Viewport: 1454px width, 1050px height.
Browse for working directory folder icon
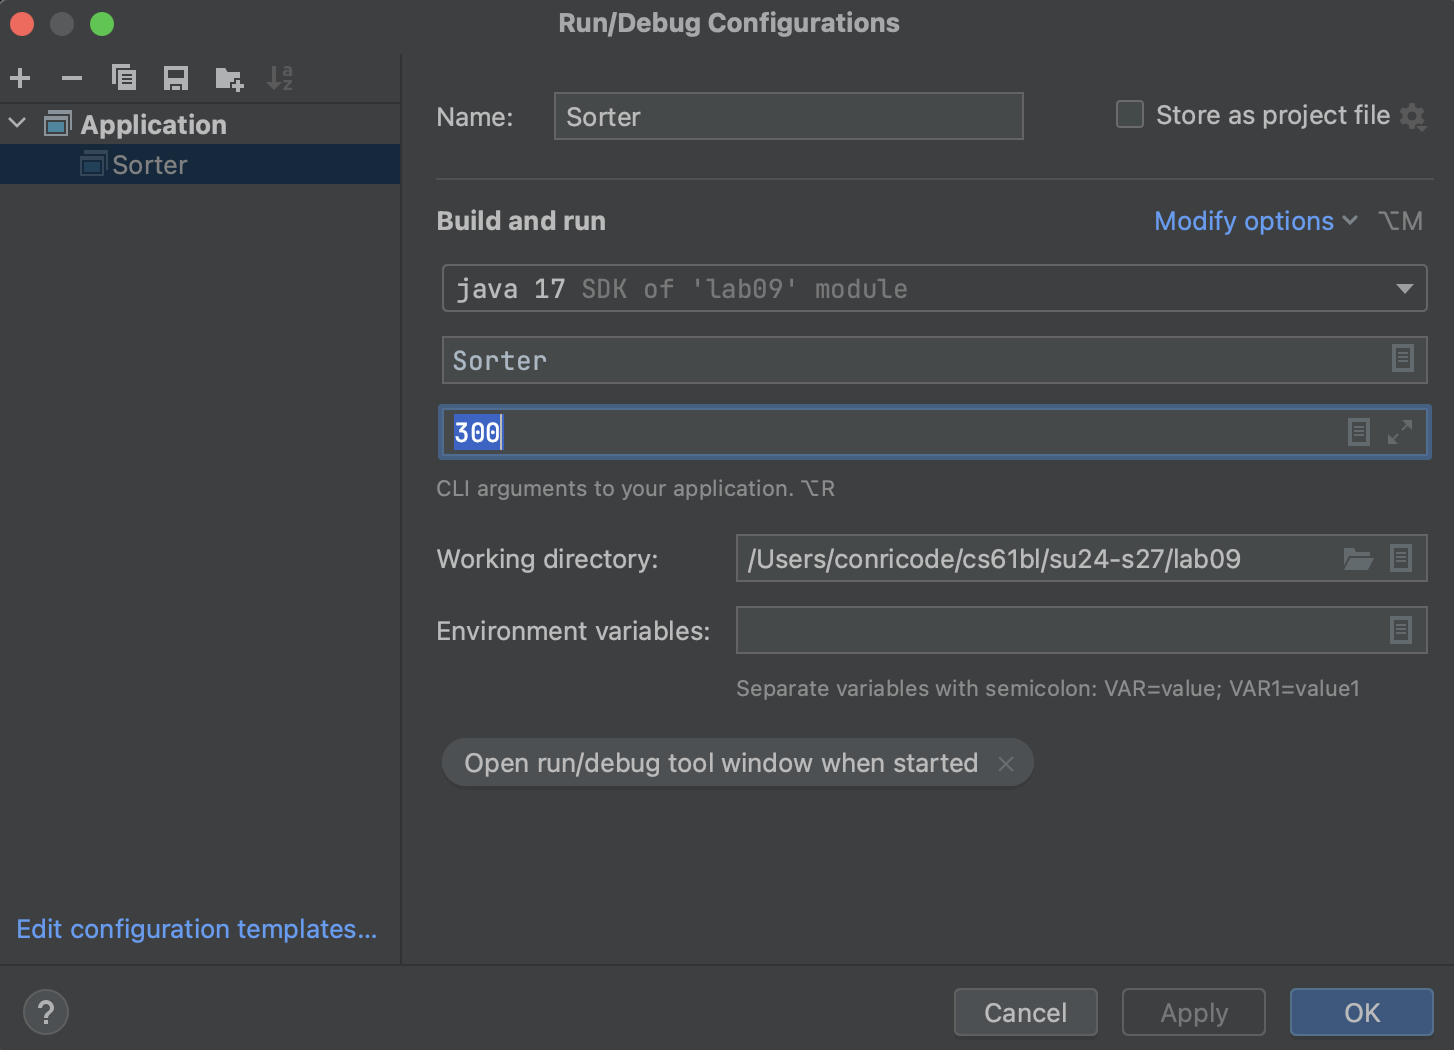coord(1358,558)
